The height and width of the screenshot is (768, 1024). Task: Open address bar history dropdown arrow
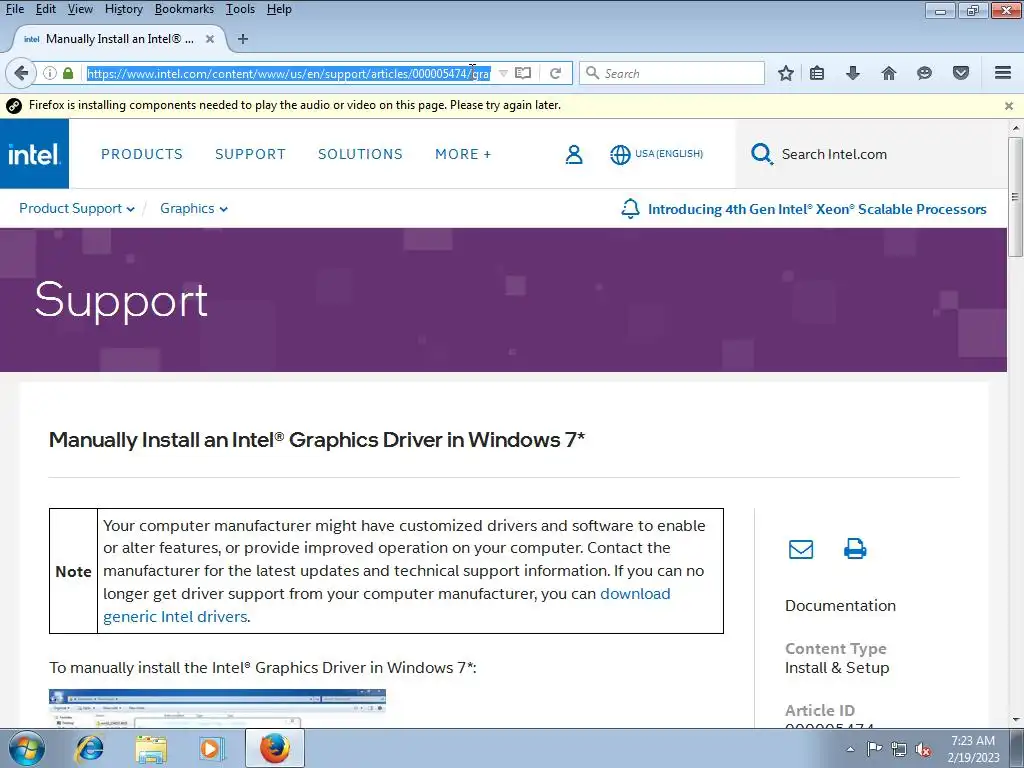coord(503,73)
